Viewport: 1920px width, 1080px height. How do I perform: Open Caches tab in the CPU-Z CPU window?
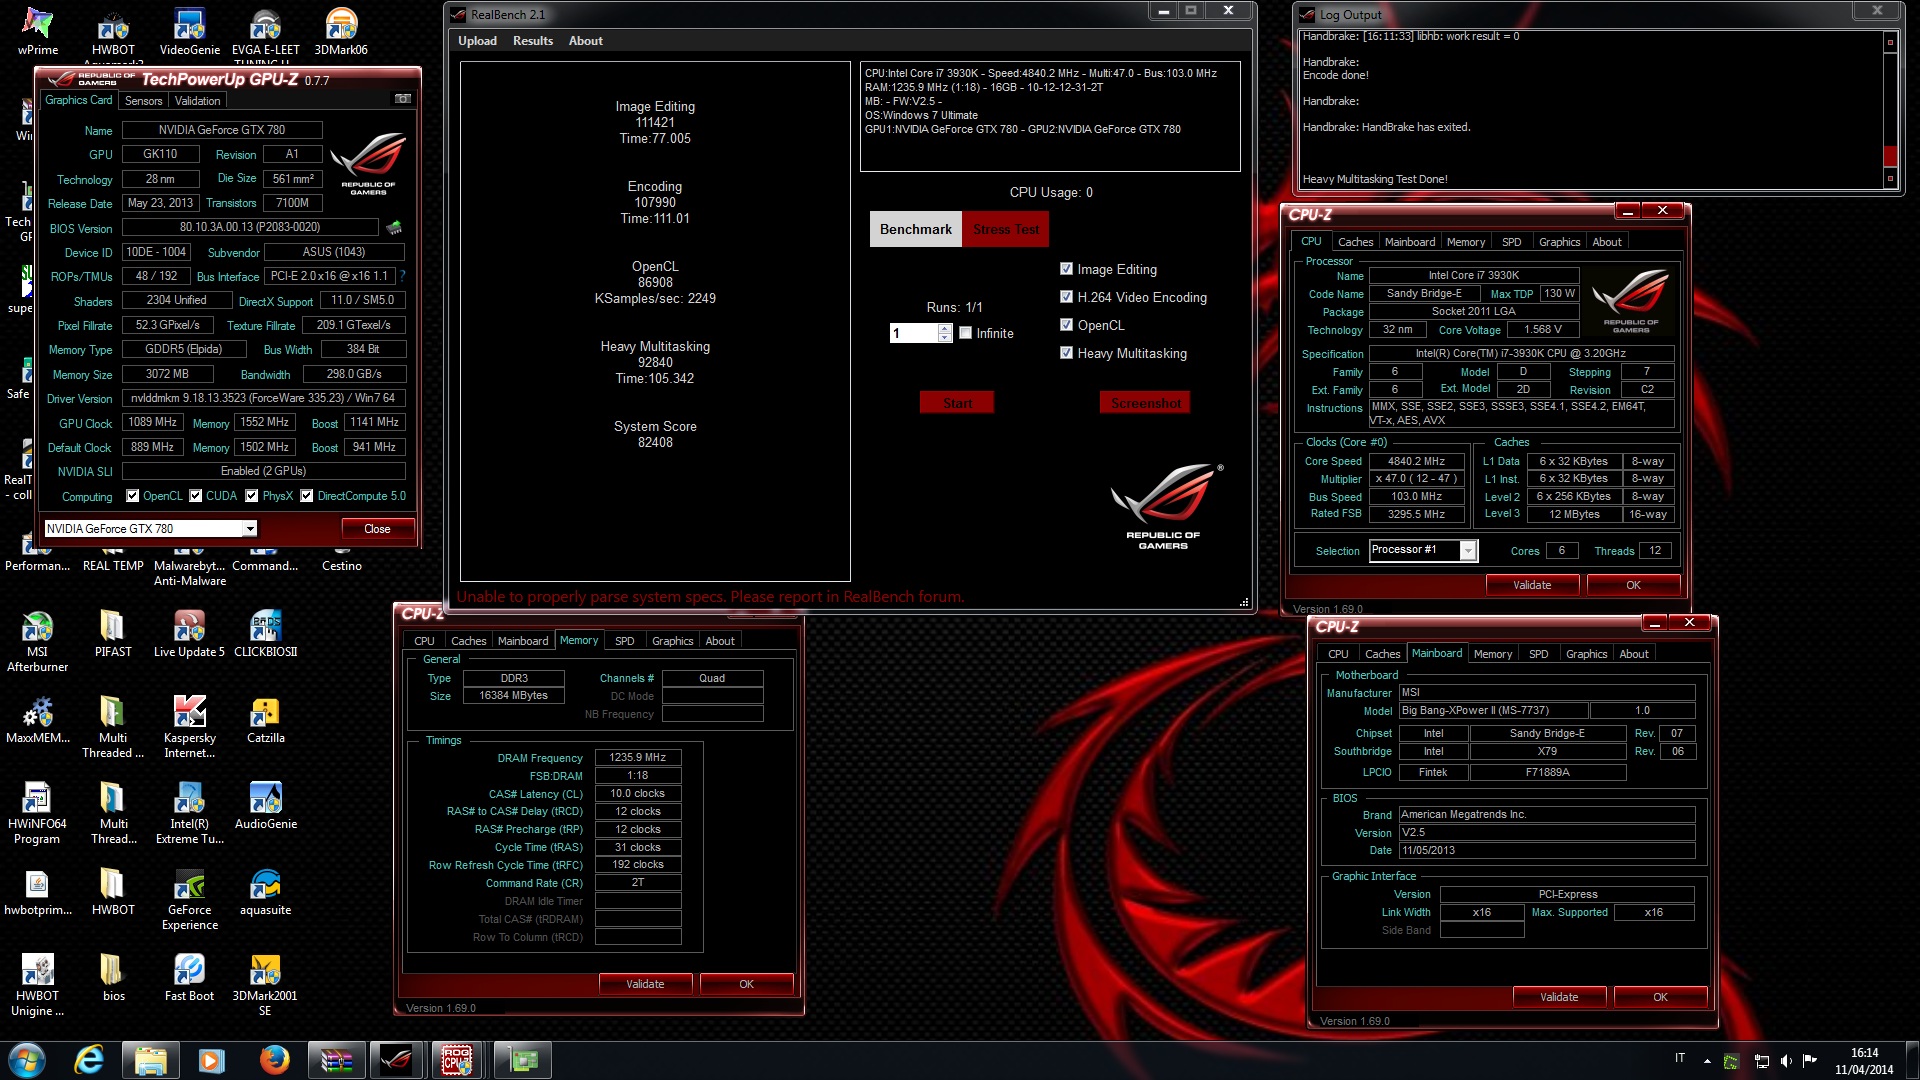tap(1355, 242)
